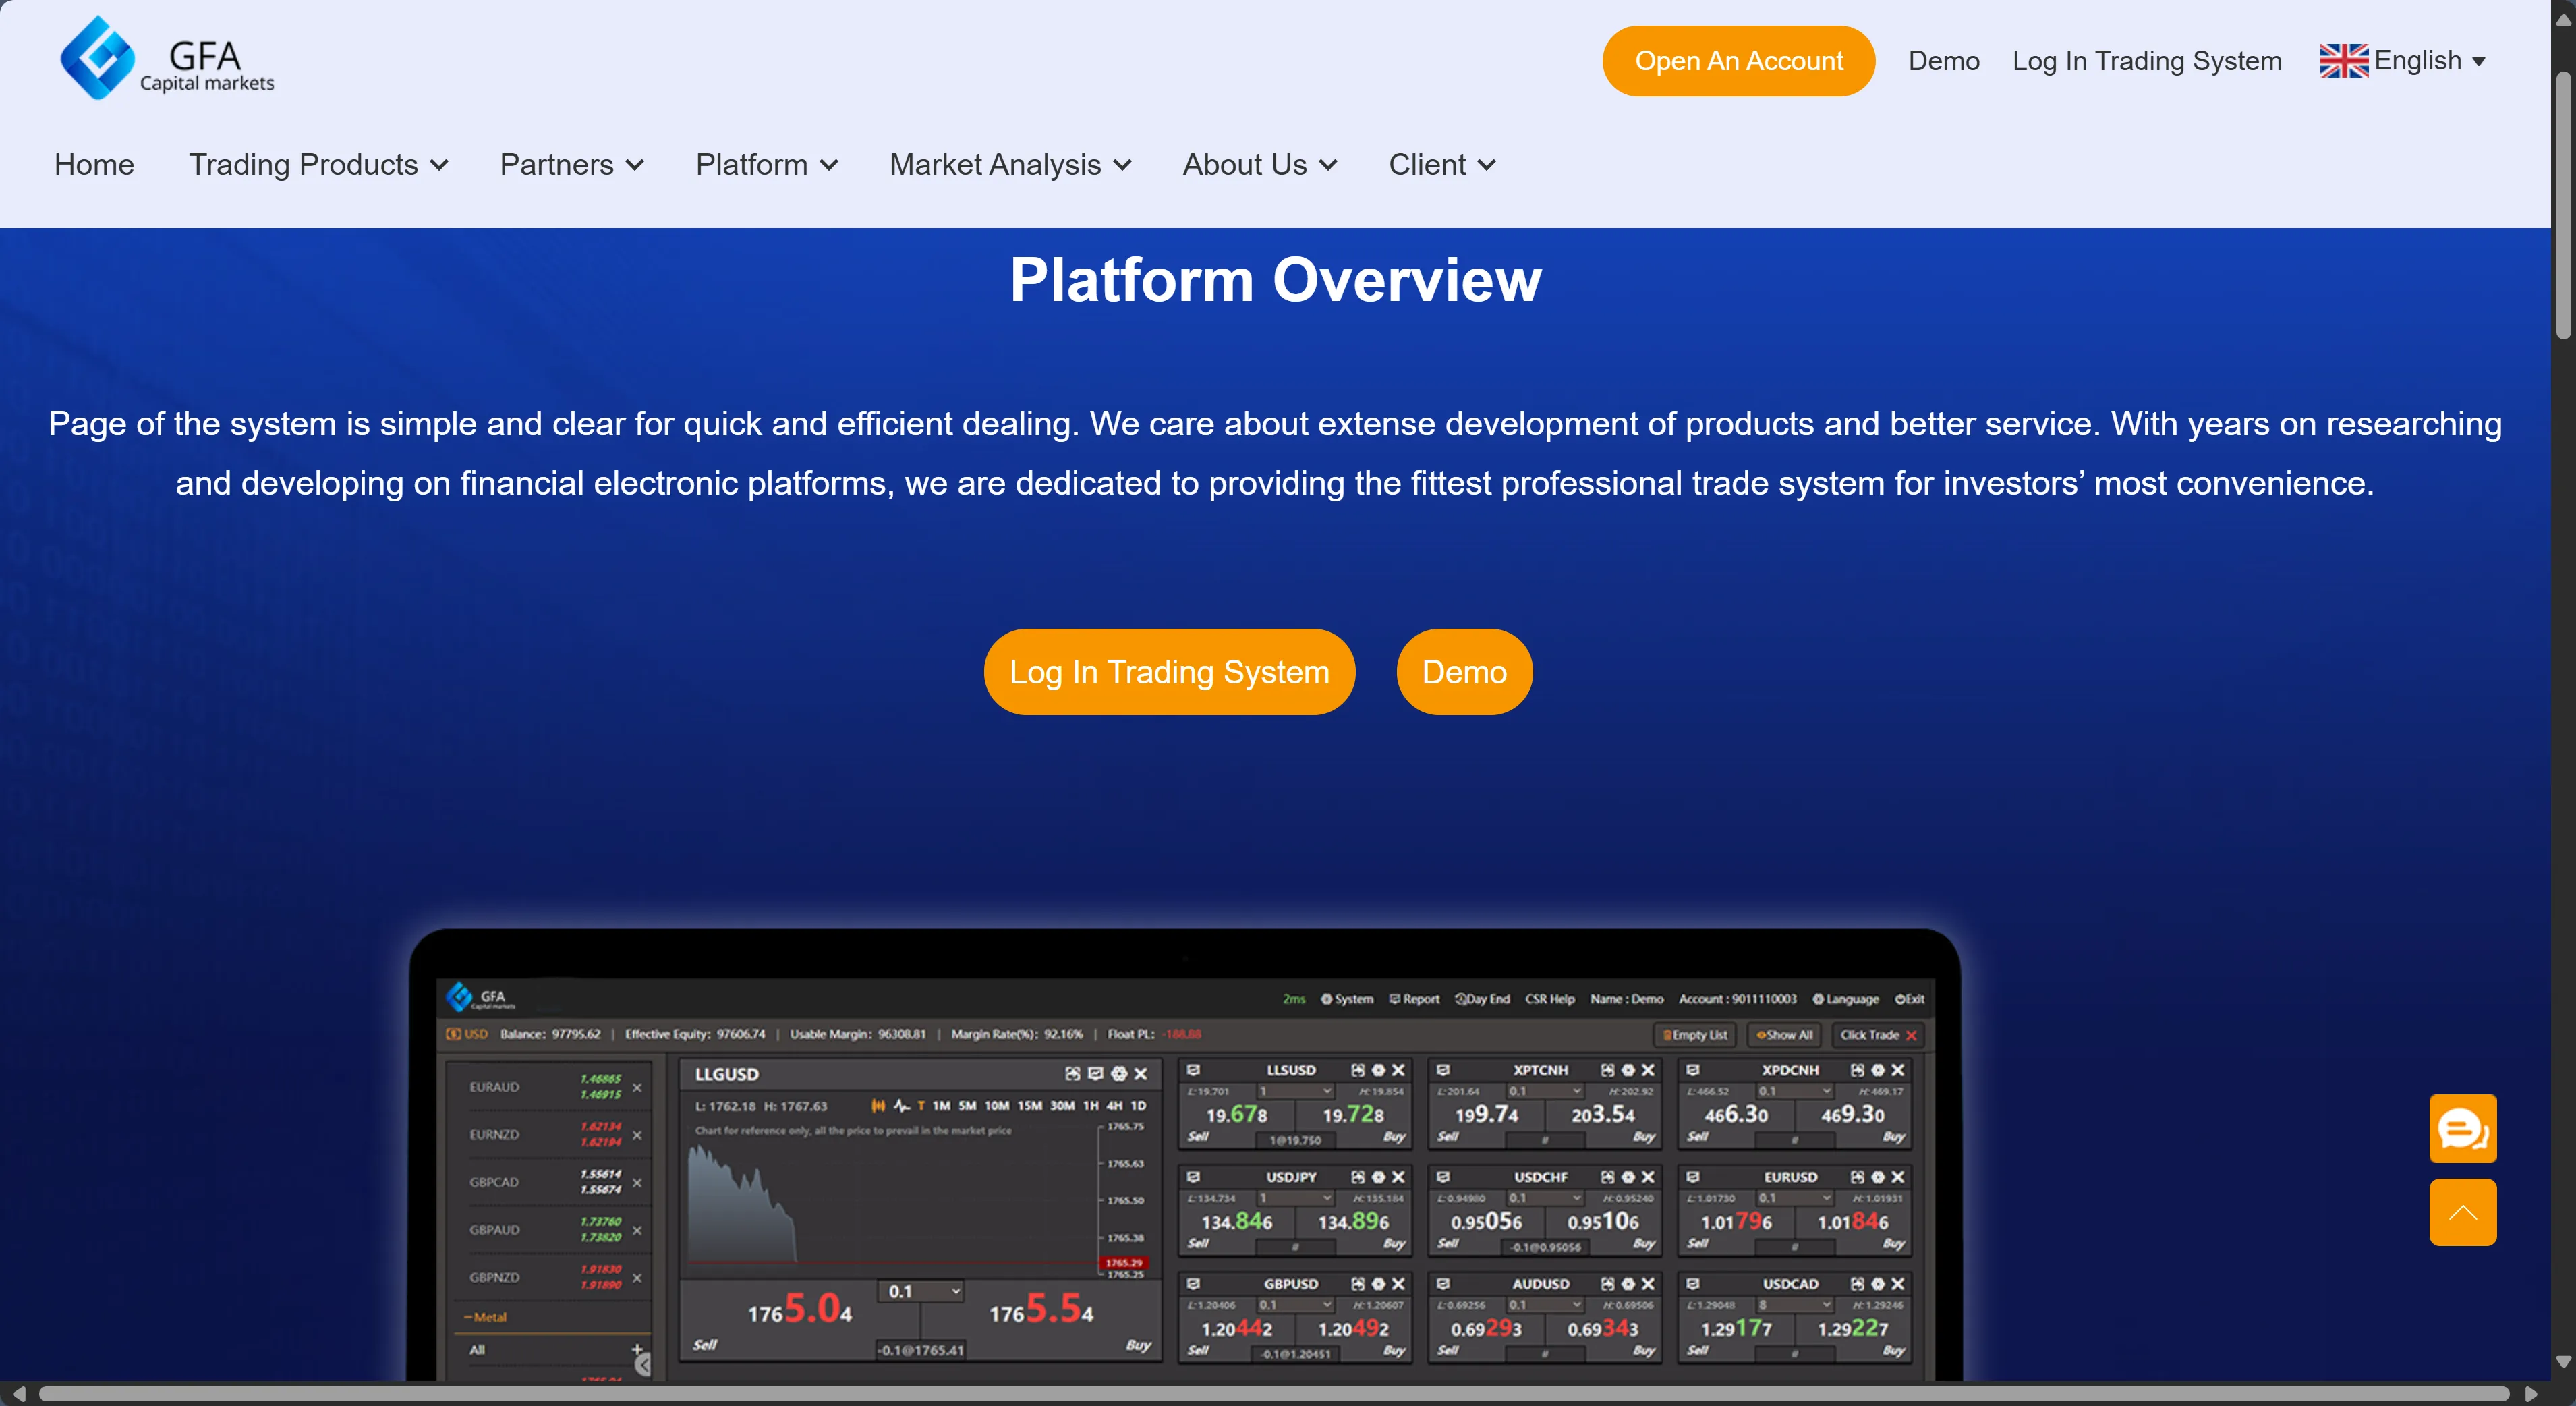Image resolution: width=2576 pixels, height=1406 pixels.
Task: Click the GFA Capital markets logo
Action: [x=167, y=58]
